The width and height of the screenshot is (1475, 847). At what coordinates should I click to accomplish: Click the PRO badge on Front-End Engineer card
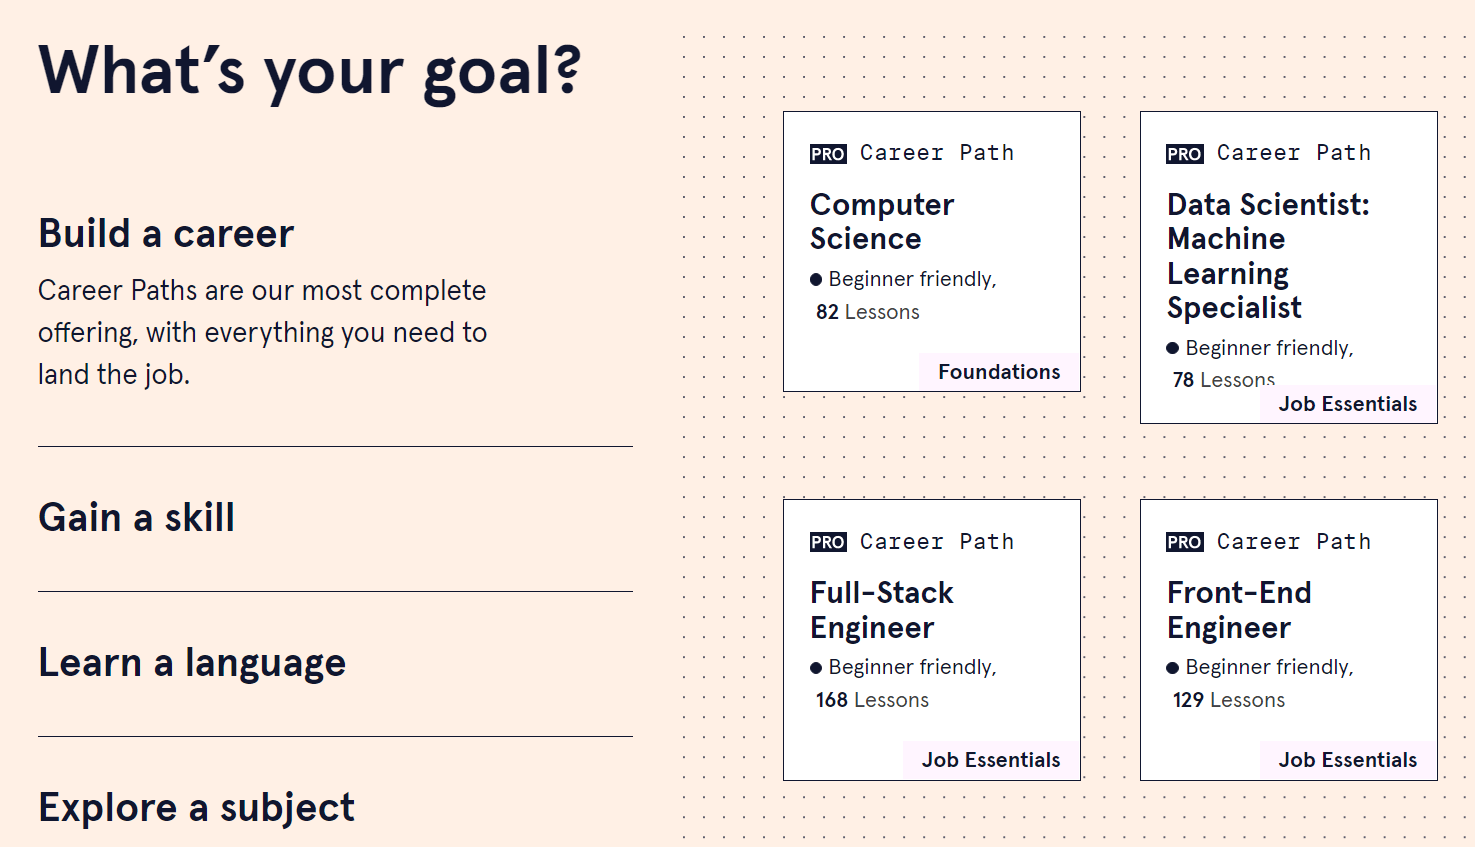click(x=1184, y=542)
